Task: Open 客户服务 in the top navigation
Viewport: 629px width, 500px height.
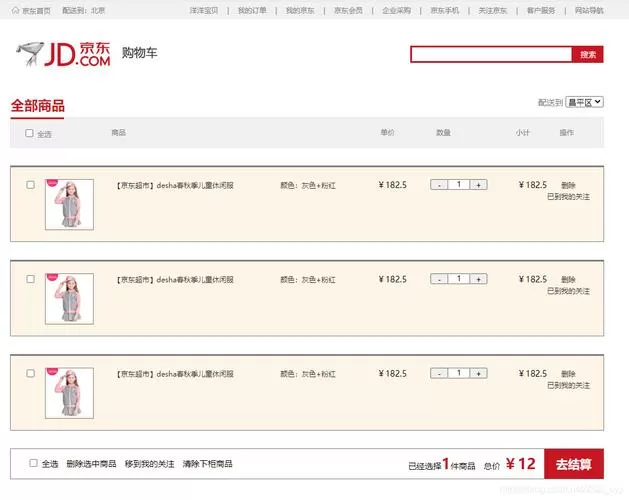Action: coord(541,10)
